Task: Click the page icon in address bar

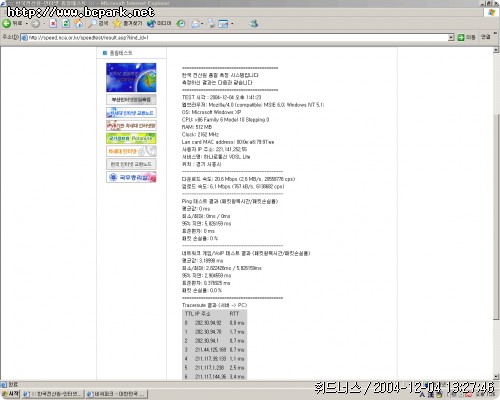Action: tap(24, 38)
